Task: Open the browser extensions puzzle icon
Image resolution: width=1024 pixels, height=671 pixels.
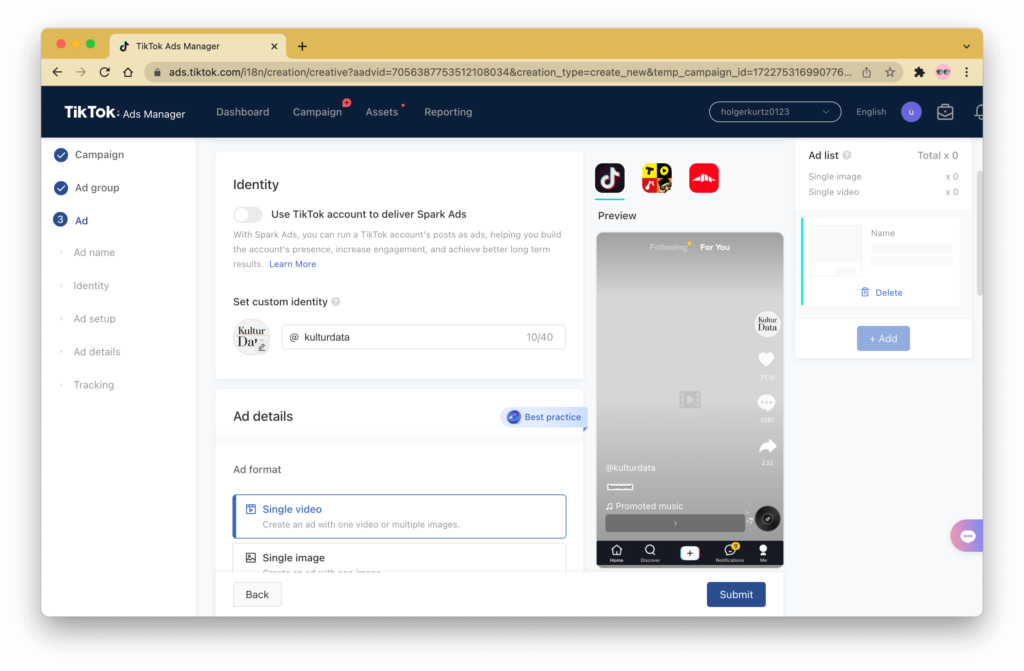Action: [919, 72]
